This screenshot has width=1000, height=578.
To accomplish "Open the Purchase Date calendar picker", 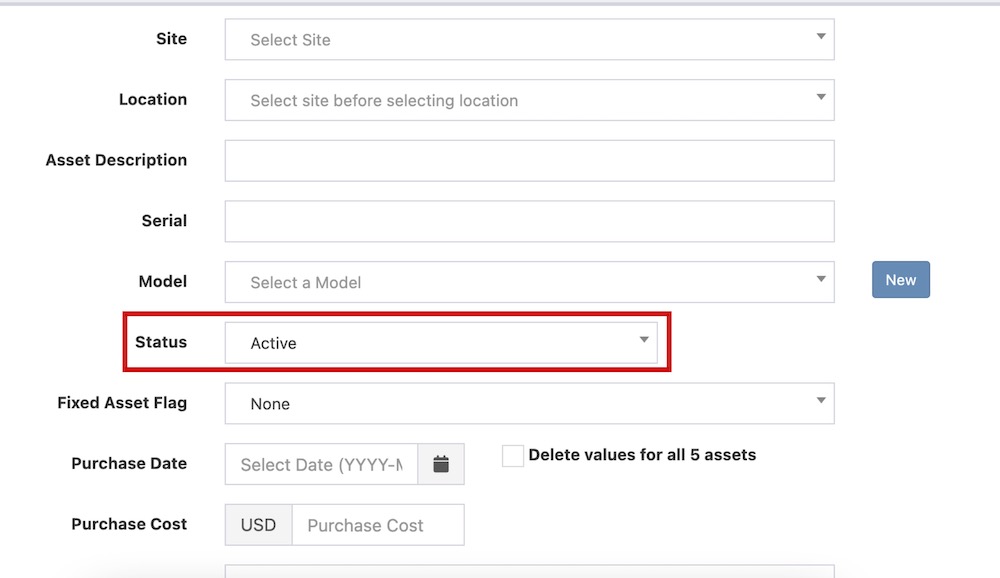I will click(441, 465).
